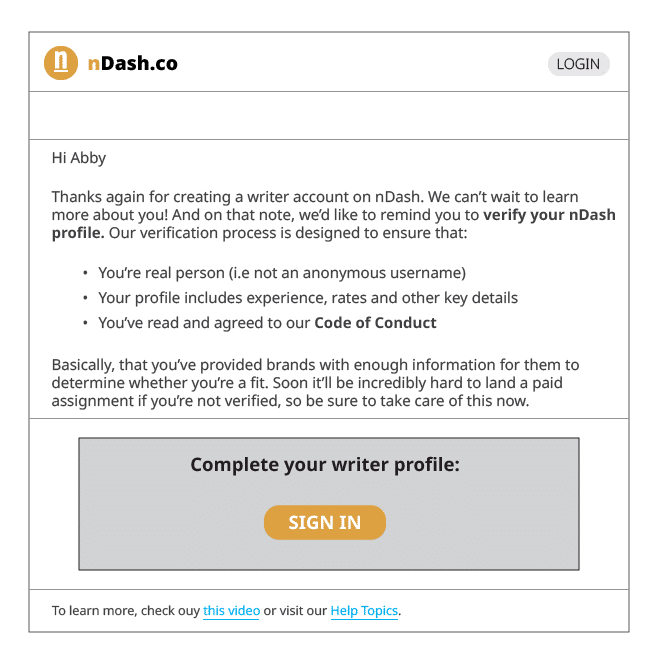Screen dimensions: 650x650
Task: Click the nDash.co brand name text
Action: pos(133,63)
